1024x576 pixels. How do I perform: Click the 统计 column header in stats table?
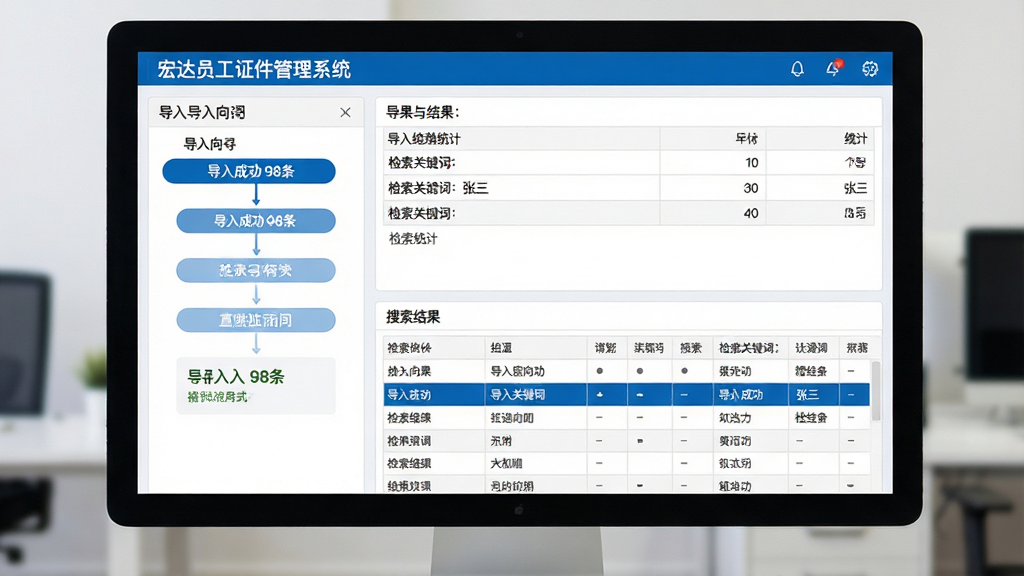tap(855, 138)
